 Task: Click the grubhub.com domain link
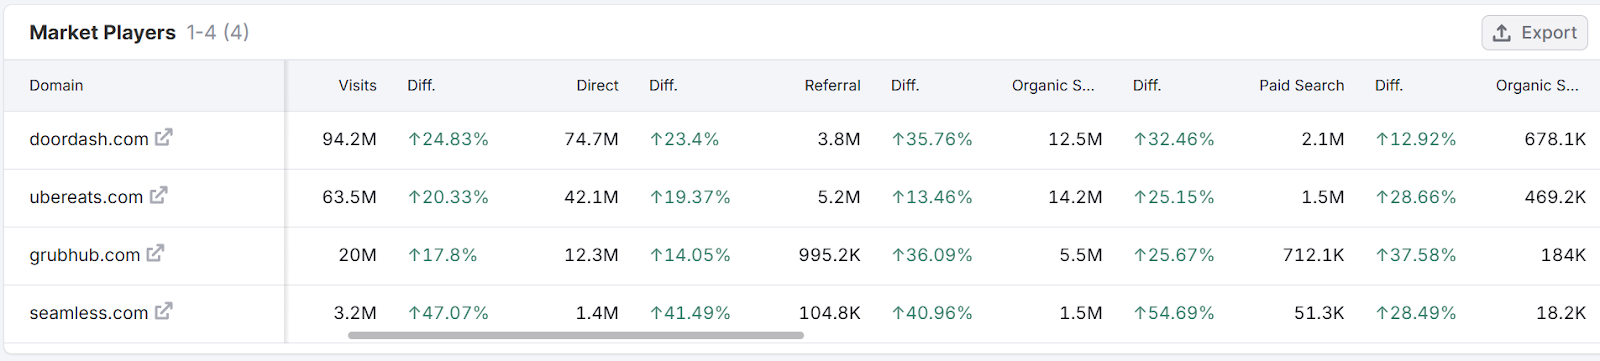pos(85,255)
